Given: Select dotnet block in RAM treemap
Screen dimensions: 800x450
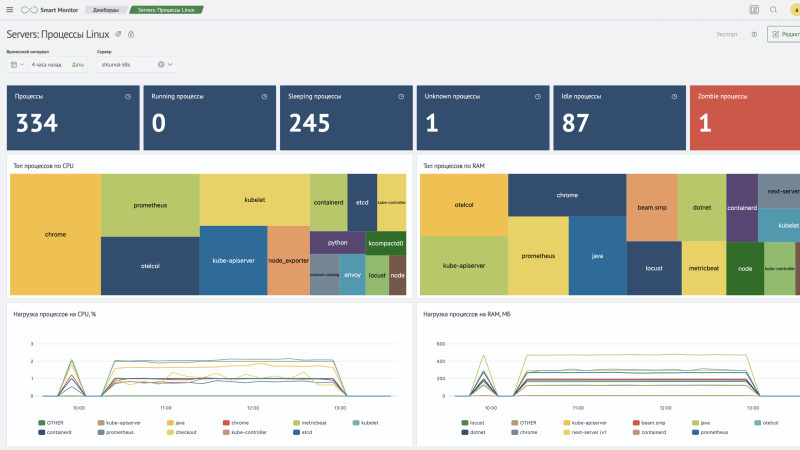Looking at the screenshot, I should tap(702, 207).
